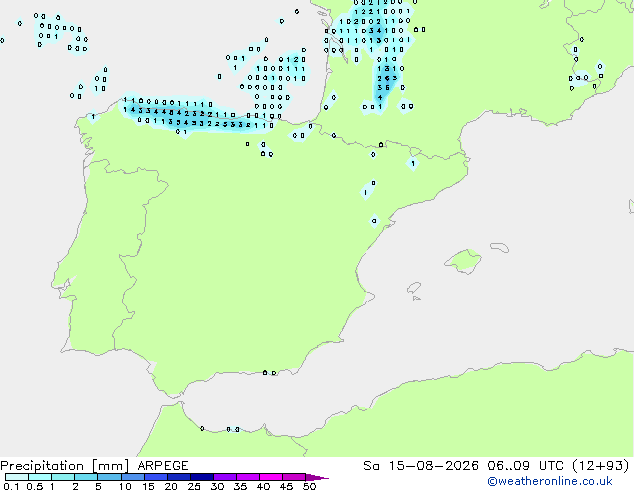Click the arrow tip above 50 mm
This screenshot has height=490, width=634.
(317, 478)
